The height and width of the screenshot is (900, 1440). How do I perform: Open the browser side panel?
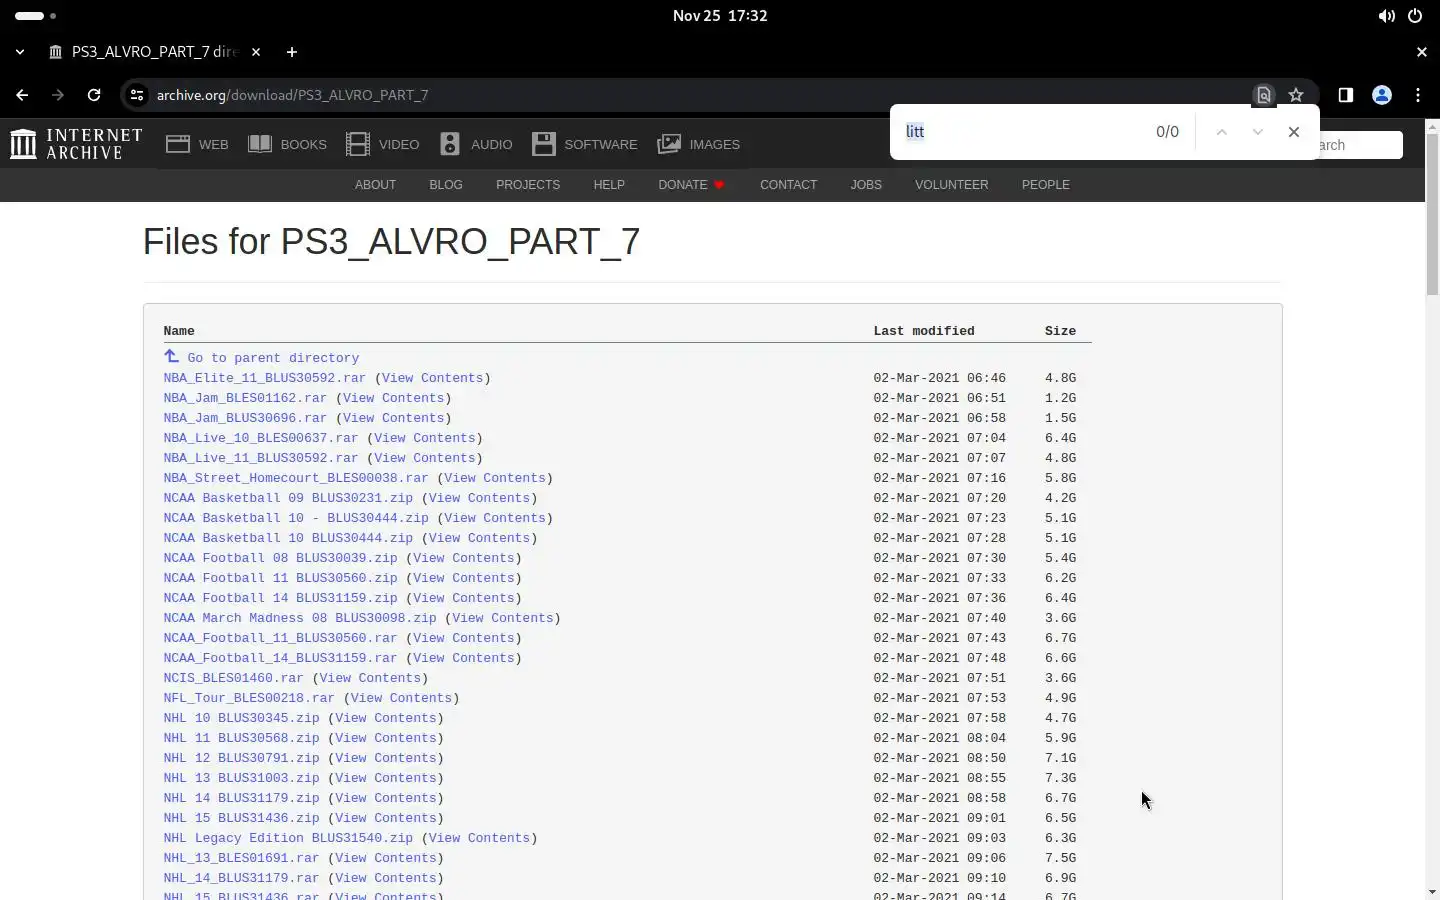click(x=1346, y=95)
